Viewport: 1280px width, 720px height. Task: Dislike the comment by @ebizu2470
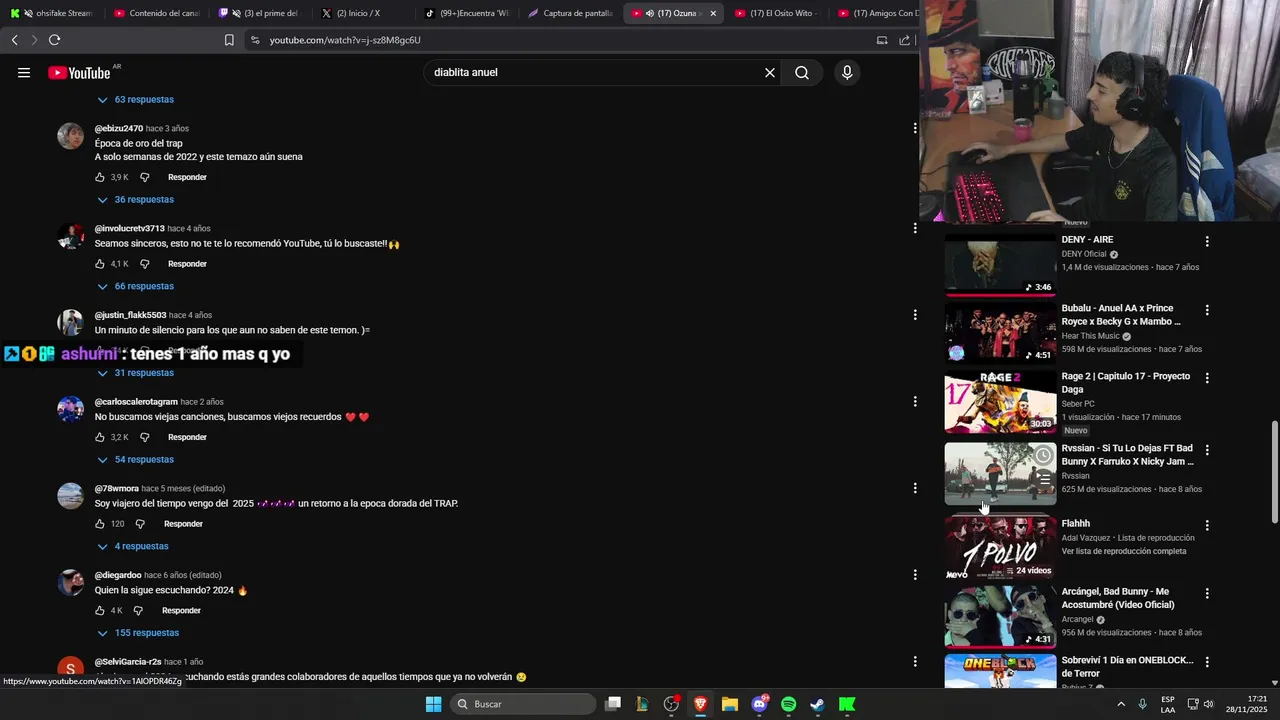tap(144, 177)
